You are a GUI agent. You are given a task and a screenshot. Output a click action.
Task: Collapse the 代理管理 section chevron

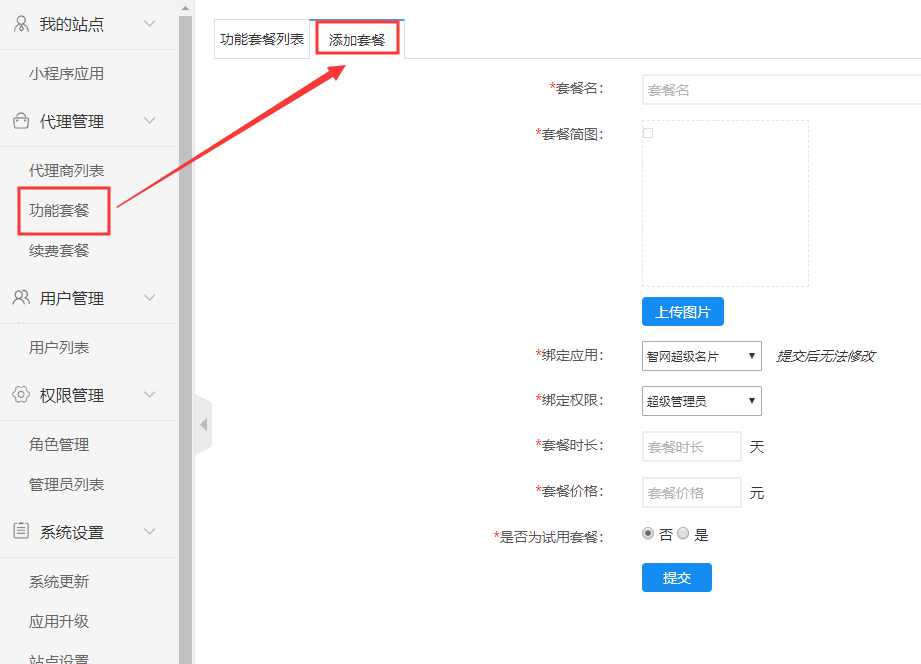click(x=150, y=120)
